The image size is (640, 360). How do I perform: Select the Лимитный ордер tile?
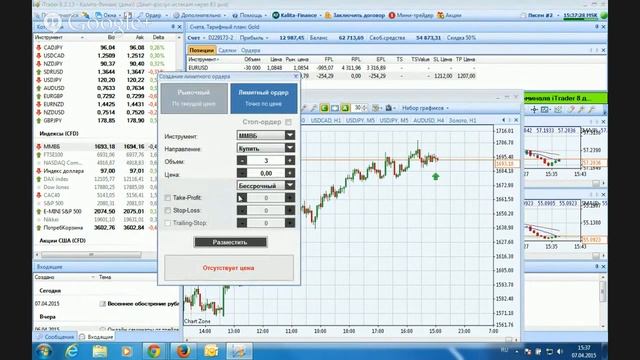264,98
